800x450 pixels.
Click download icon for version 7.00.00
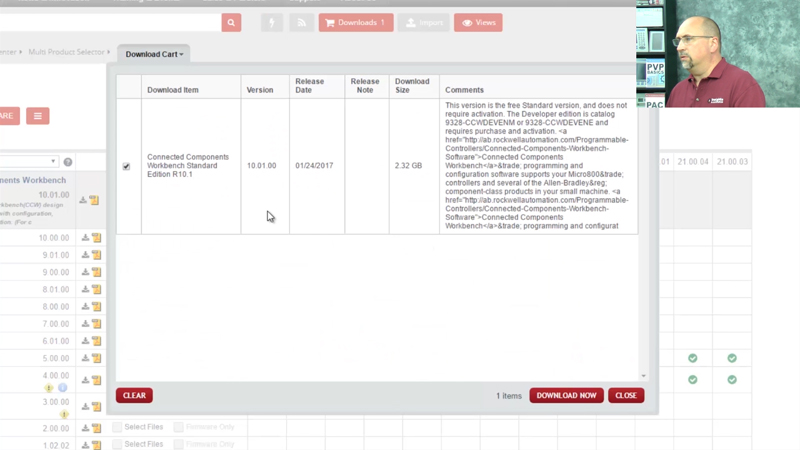click(x=85, y=324)
